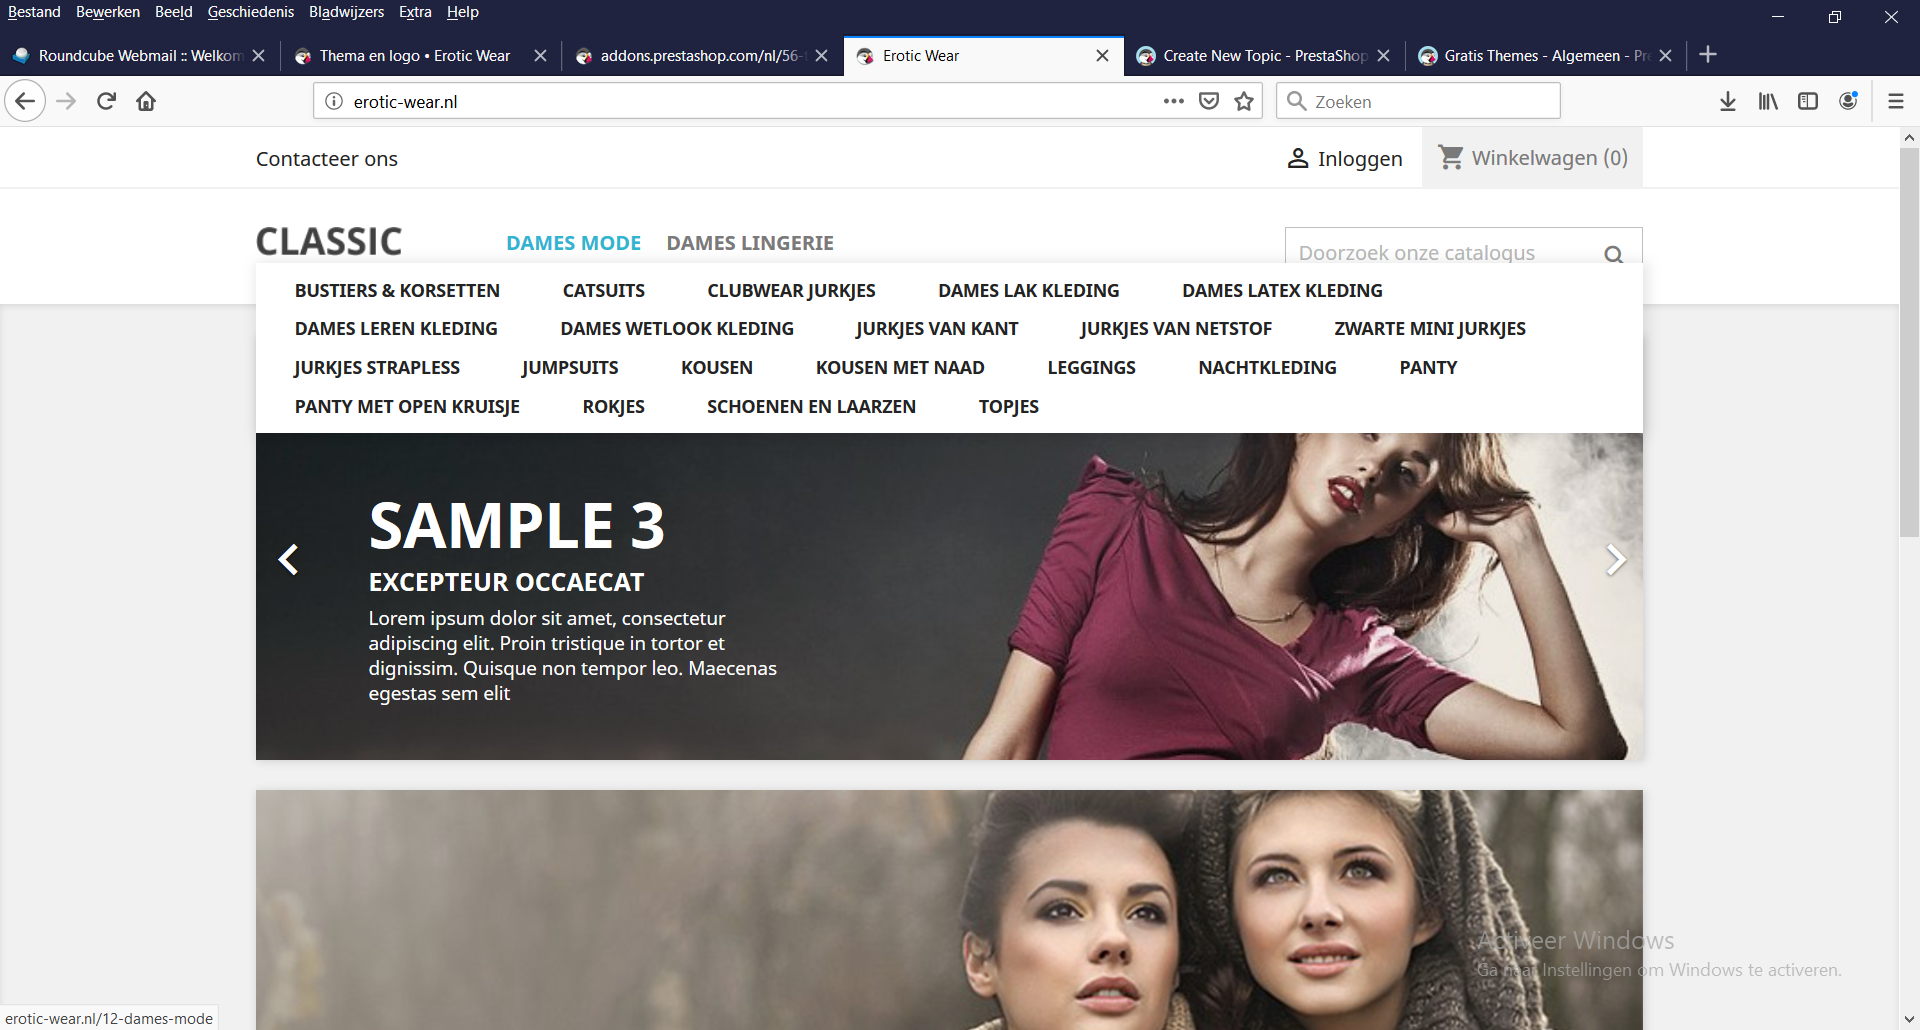Viewport: 1920px width, 1030px height.
Task: Expand the Dames Lingerie category menu
Action: (x=750, y=243)
